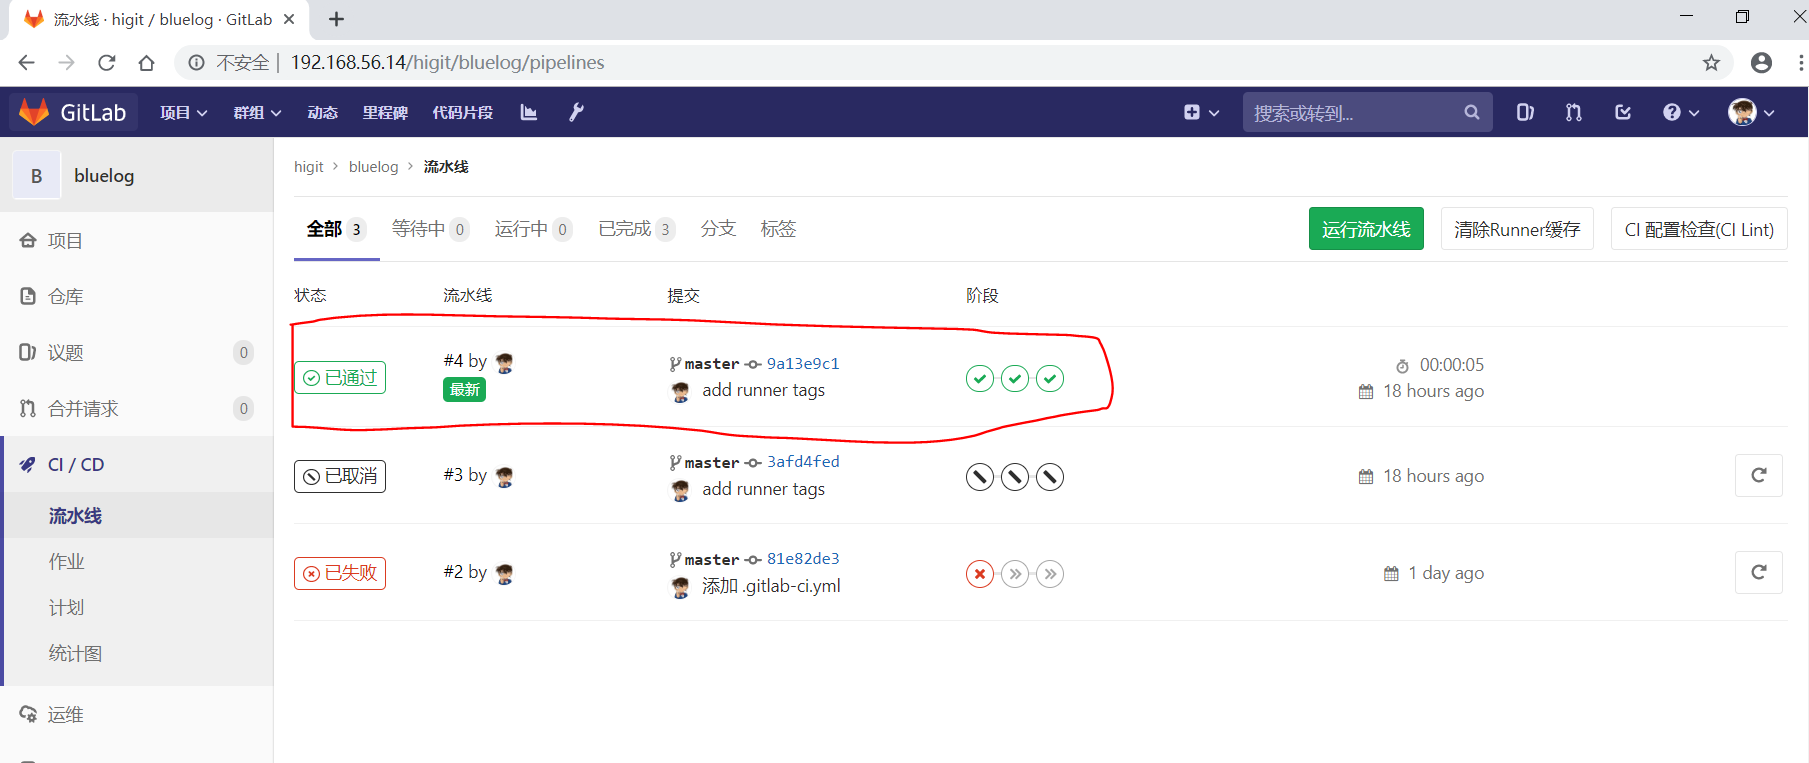
Task: Go back in the browser
Action: tap(27, 63)
